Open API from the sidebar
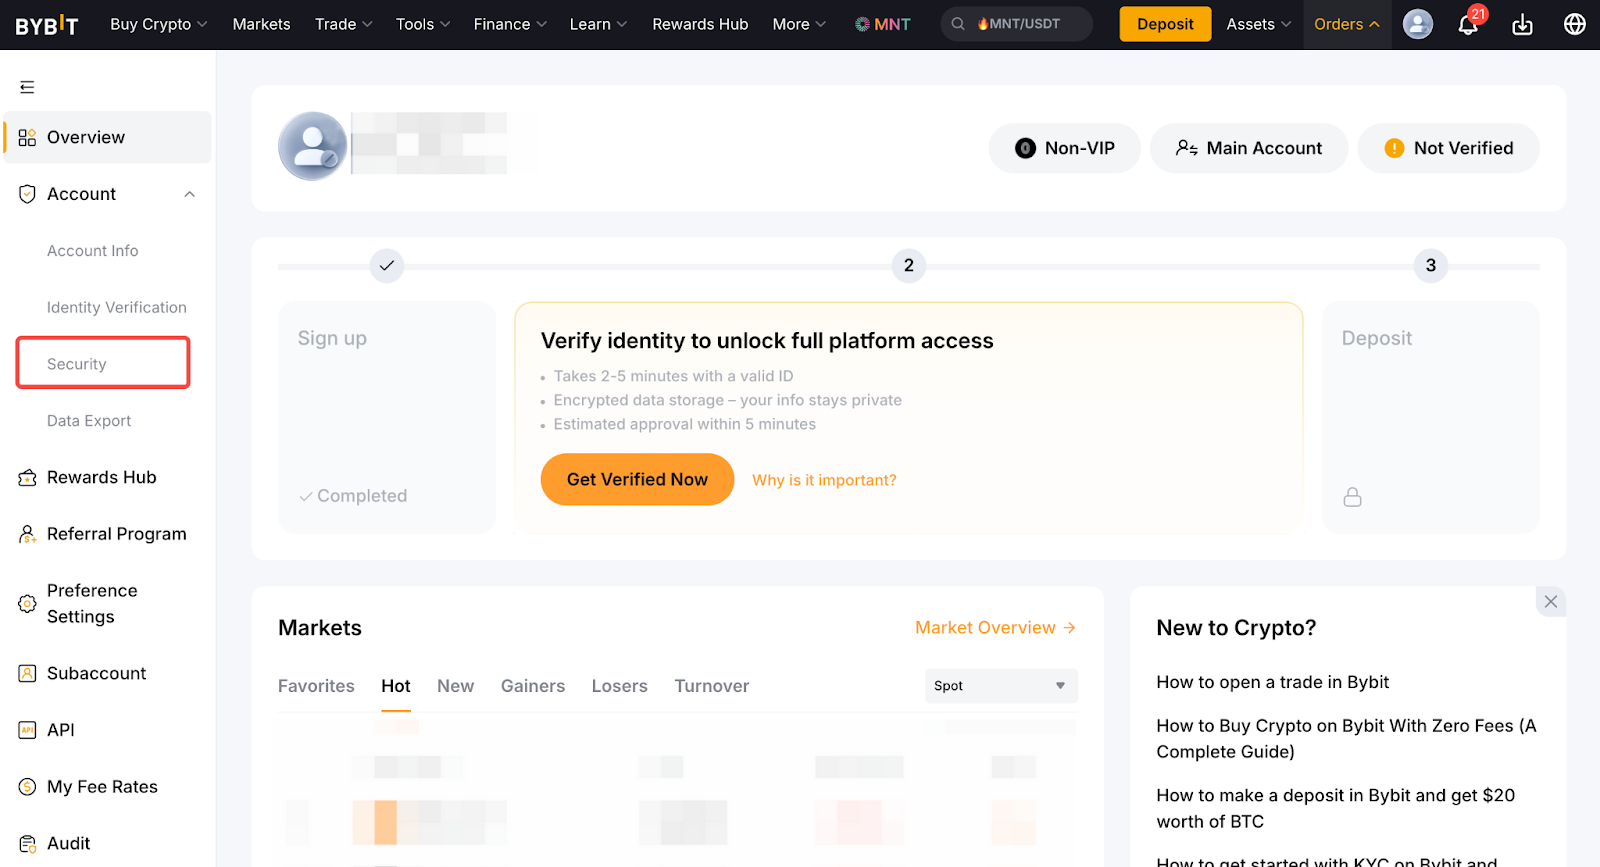 click(61, 730)
